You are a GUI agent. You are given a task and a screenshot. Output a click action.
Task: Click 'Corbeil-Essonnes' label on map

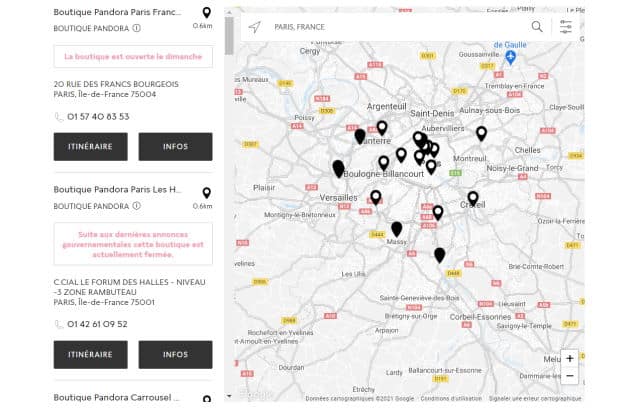(480, 317)
